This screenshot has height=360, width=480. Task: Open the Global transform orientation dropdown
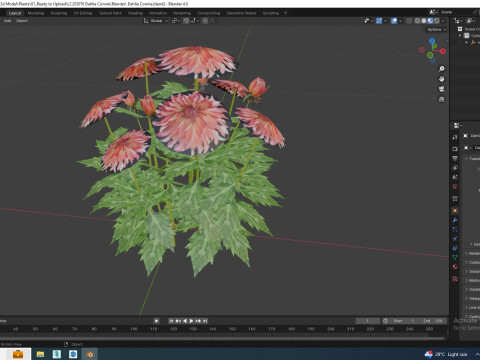(x=156, y=21)
